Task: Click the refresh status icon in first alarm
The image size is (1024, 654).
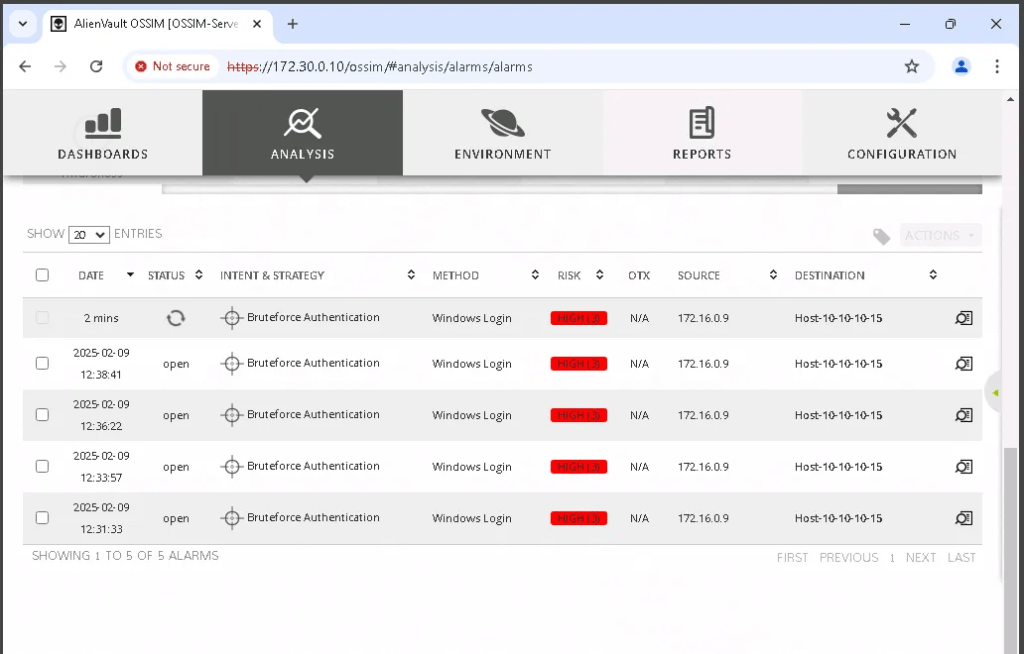Action: tap(175, 318)
